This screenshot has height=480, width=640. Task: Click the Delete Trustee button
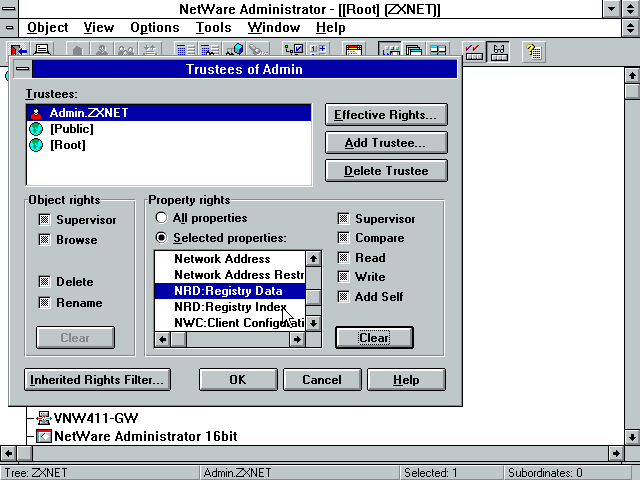(x=386, y=171)
